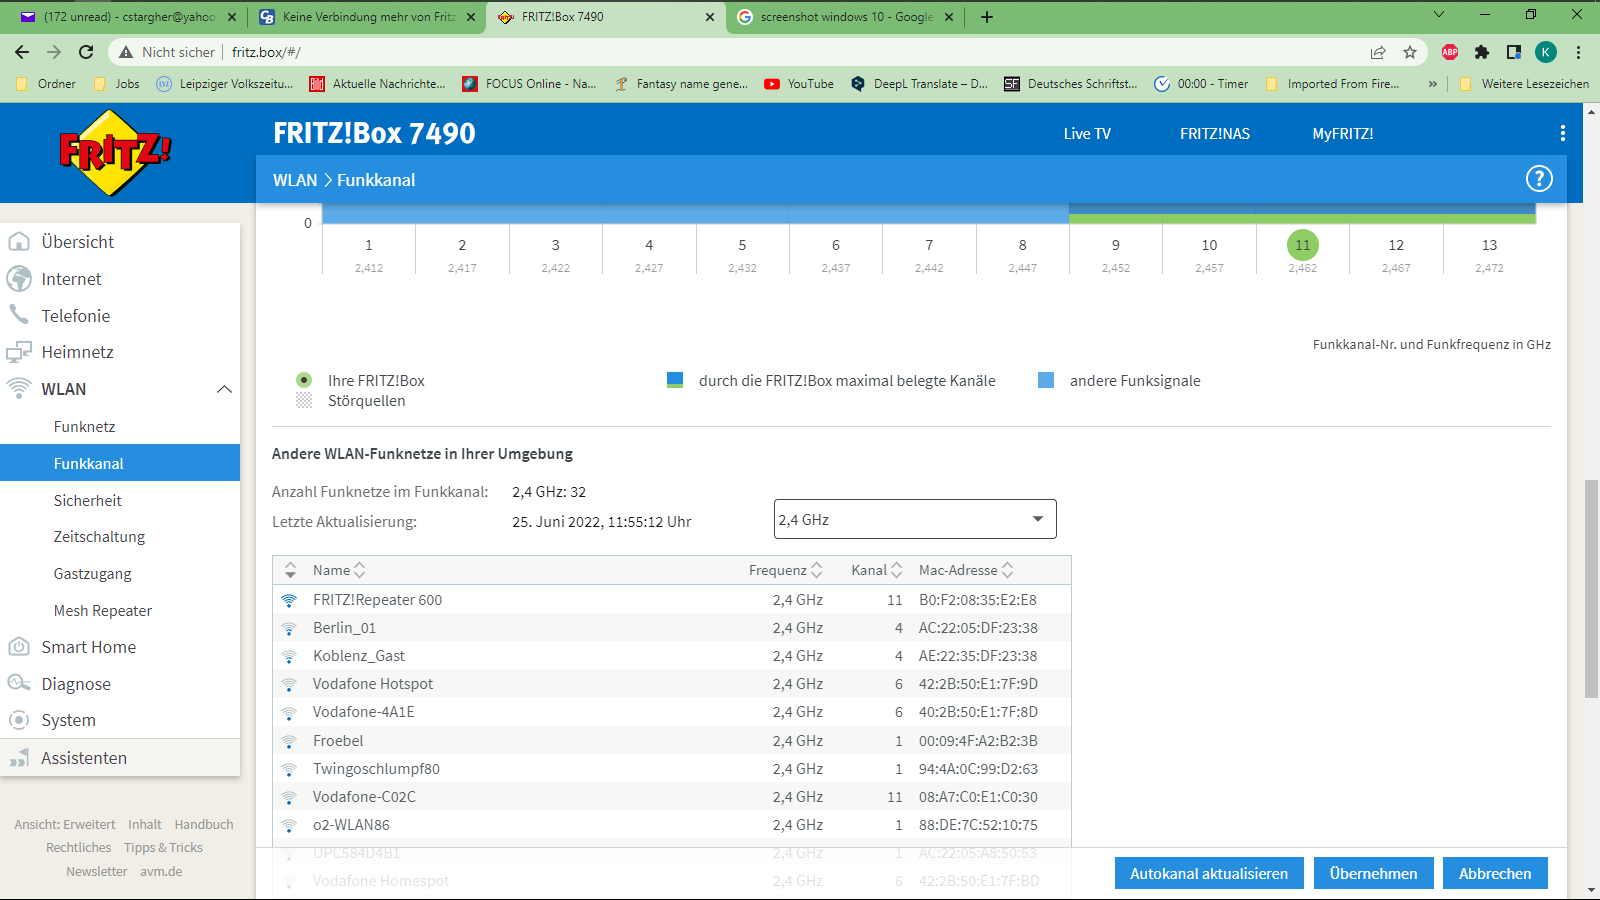This screenshot has width=1600, height=900.
Task: Sort table by Name column
Action: [x=339, y=570]
